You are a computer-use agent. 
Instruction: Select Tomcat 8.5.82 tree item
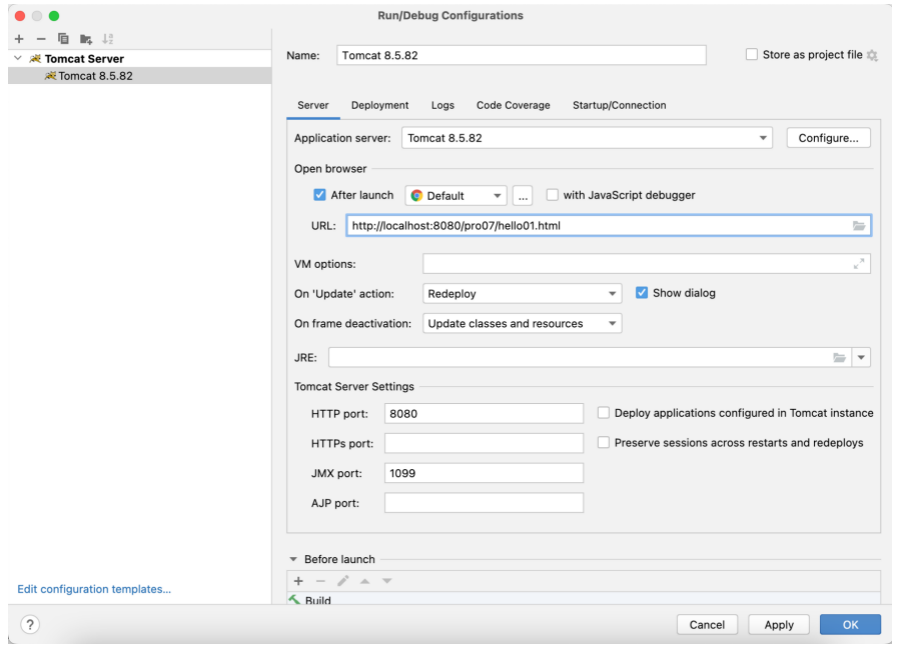coord(140,76)
